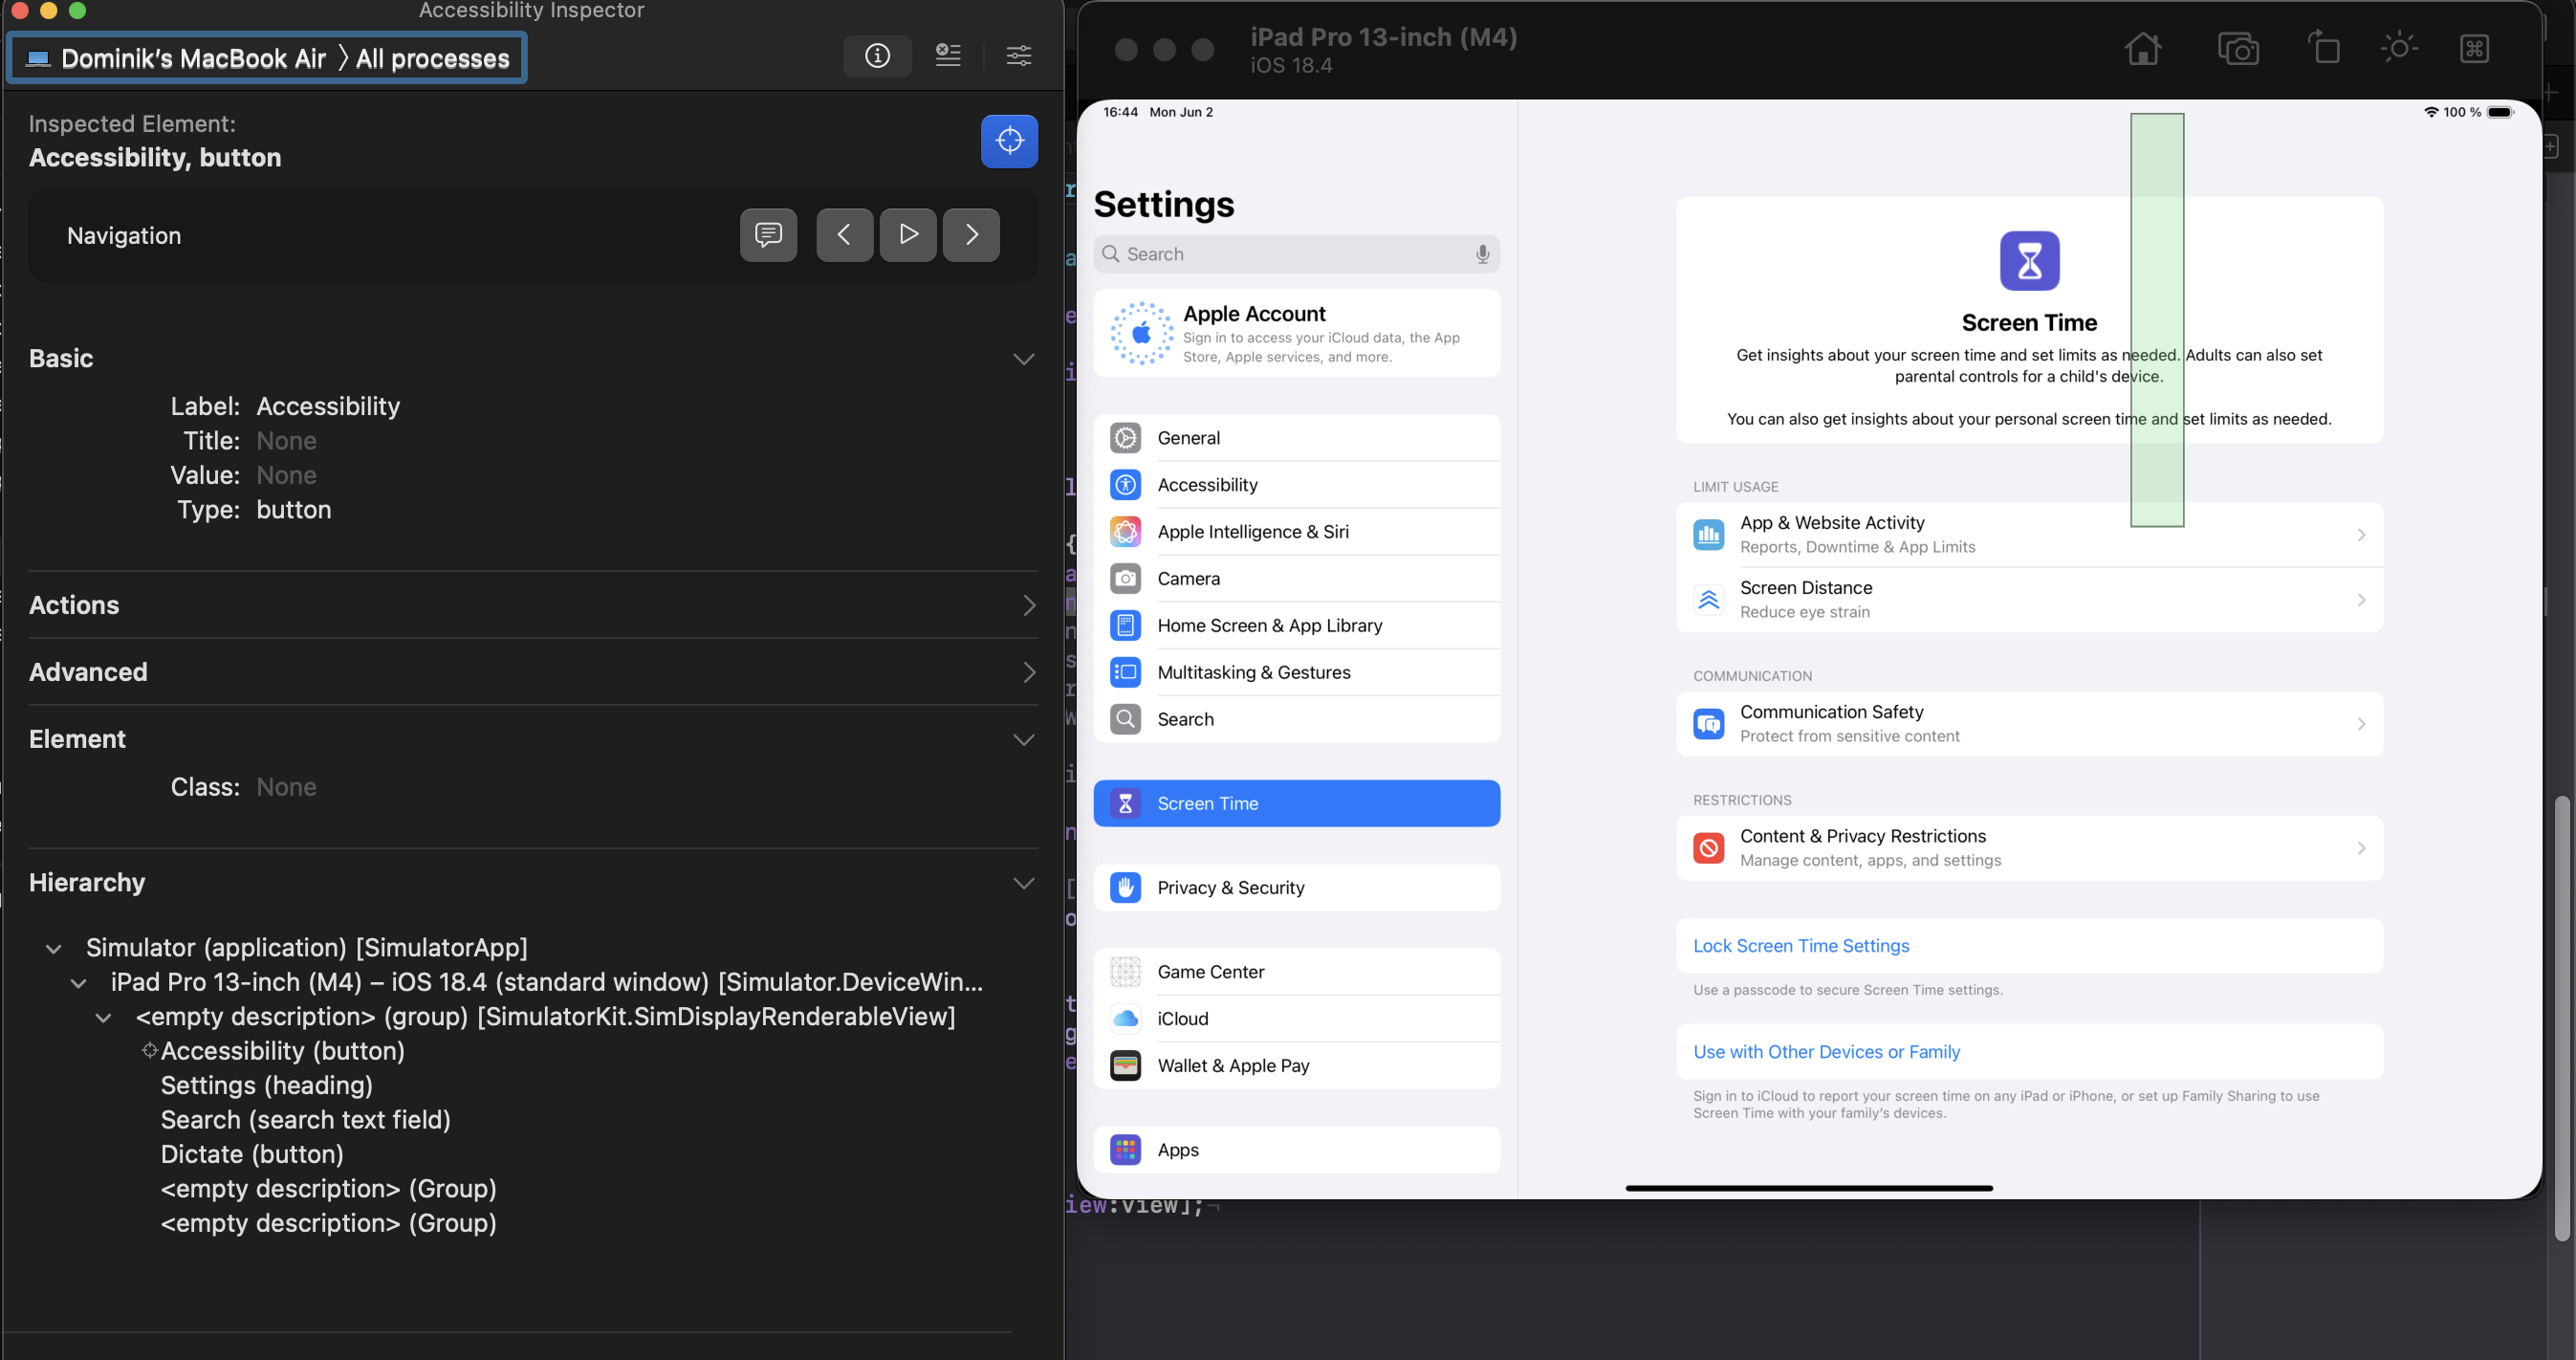Open Content & Privacy Restrictions
The height and width of the screenshot is (1360, 2576).
click(x=2029, y=848)
